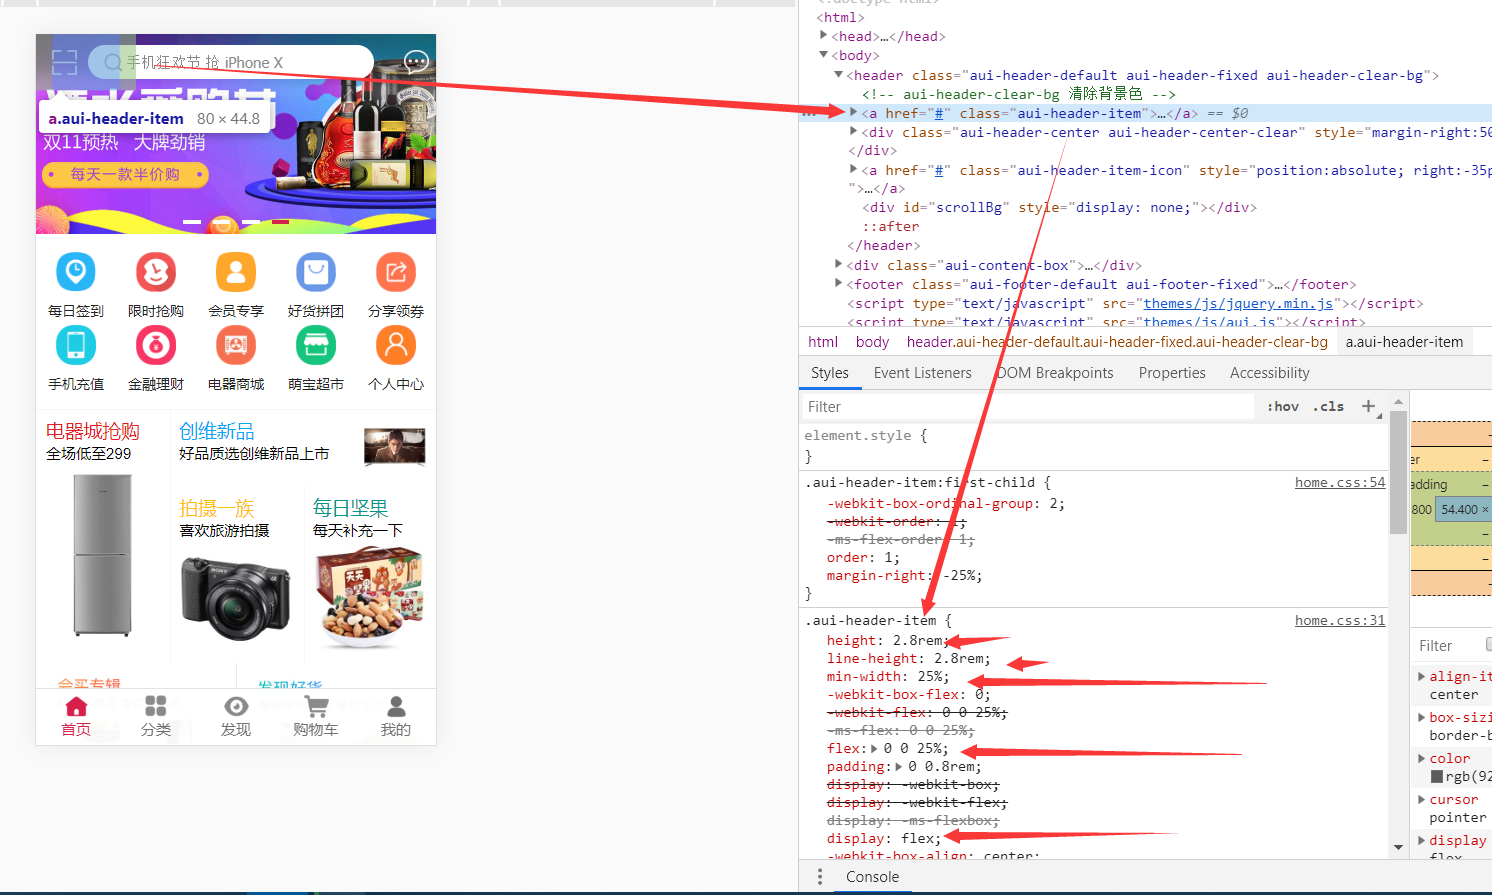Click the 每天一款半价购 banner button
Image resolution: width=1492 pixels, height=895 pixels.
pos(125,174)
